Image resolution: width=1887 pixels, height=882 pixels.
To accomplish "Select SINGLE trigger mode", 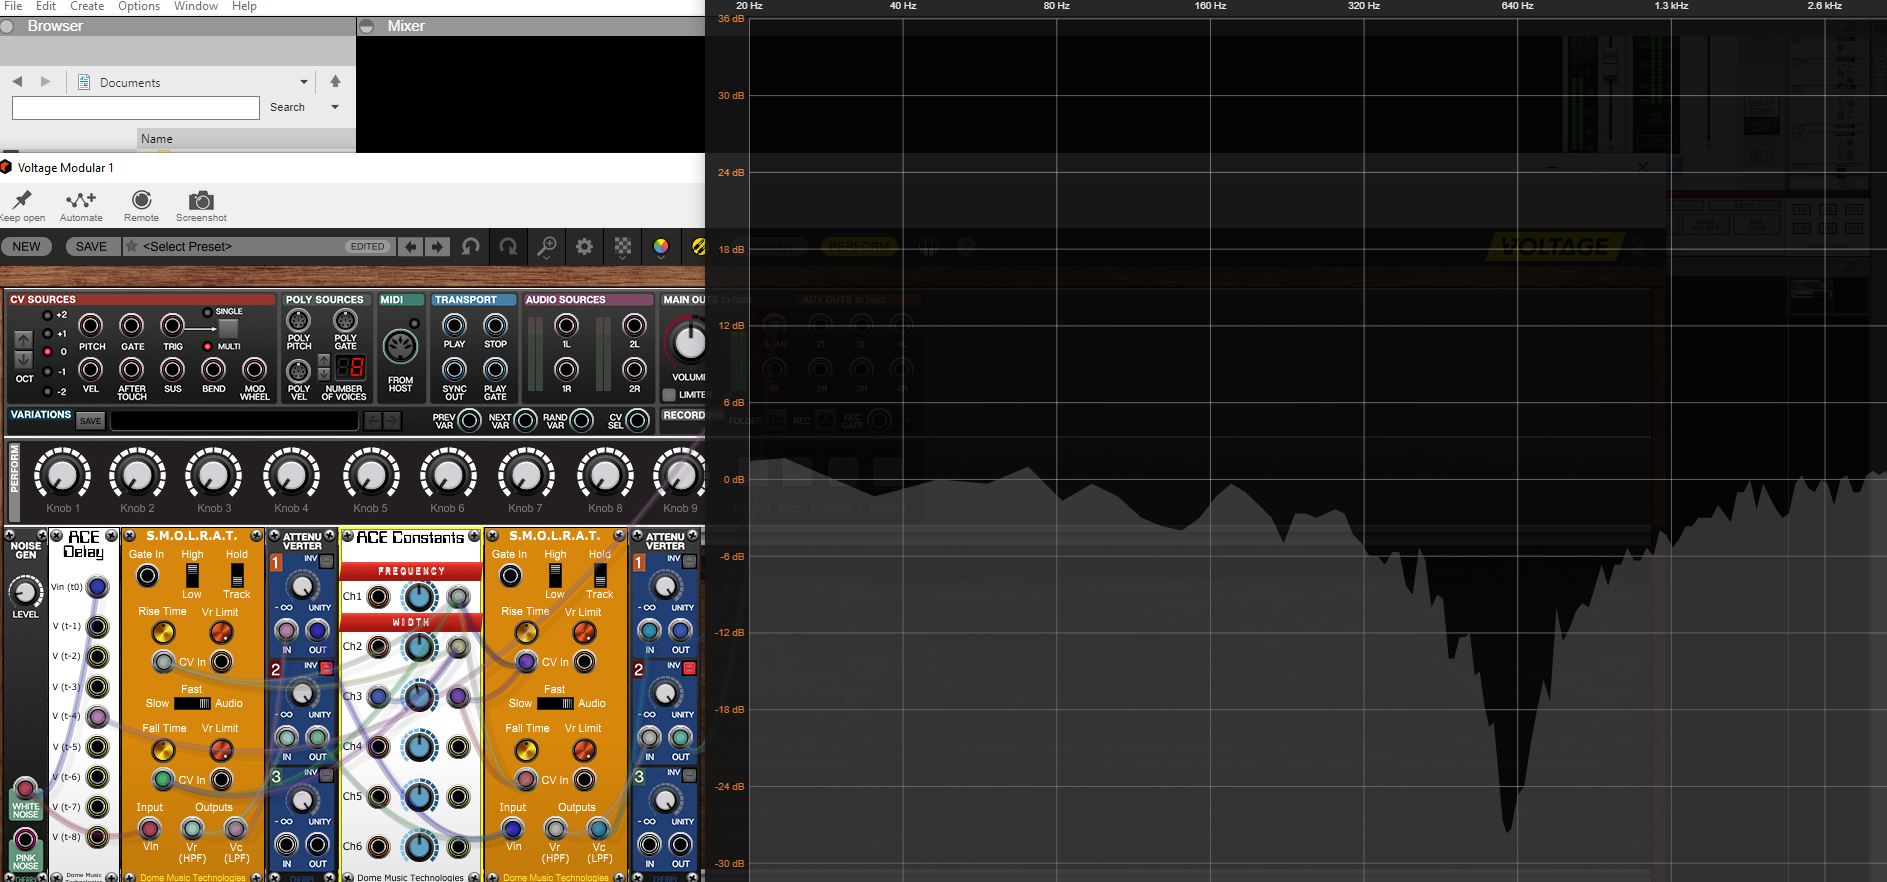I will click(x=207, y=312).
